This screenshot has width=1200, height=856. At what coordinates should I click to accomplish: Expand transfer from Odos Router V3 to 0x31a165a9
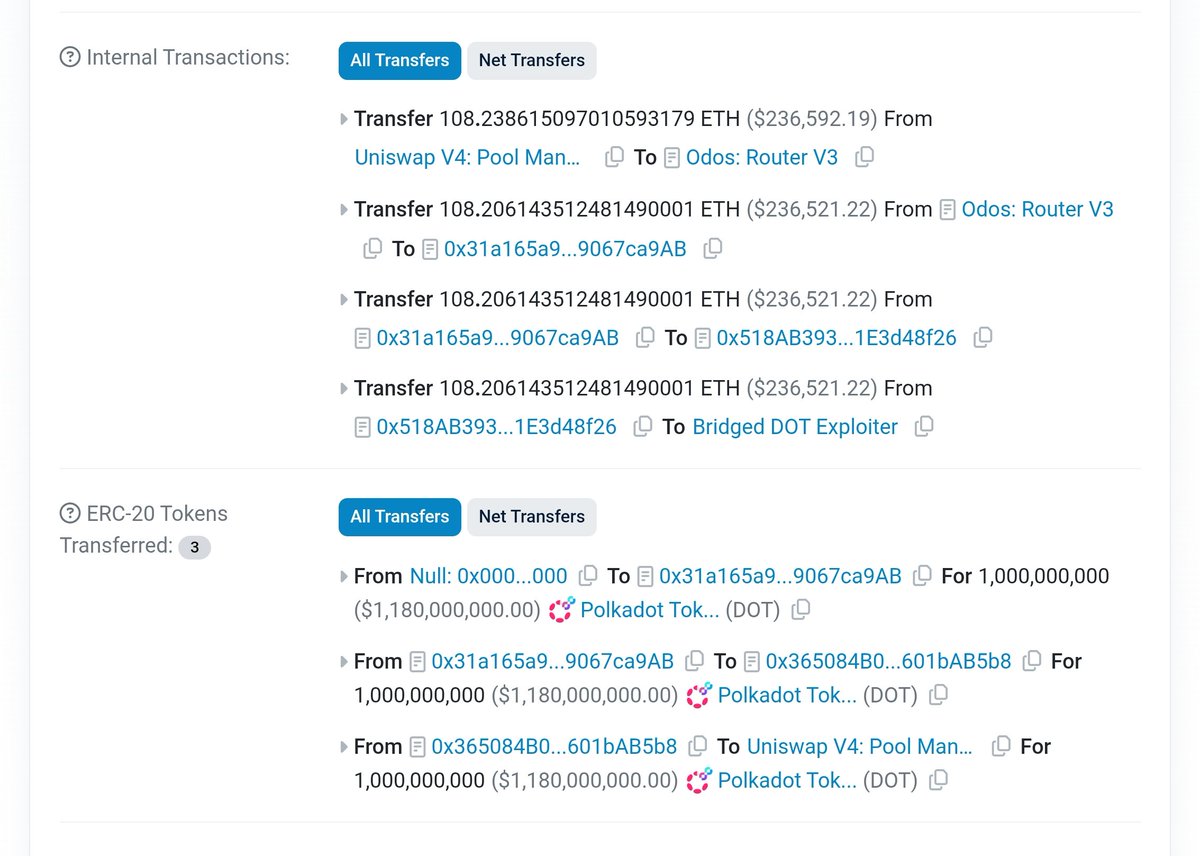pos(345,210)
